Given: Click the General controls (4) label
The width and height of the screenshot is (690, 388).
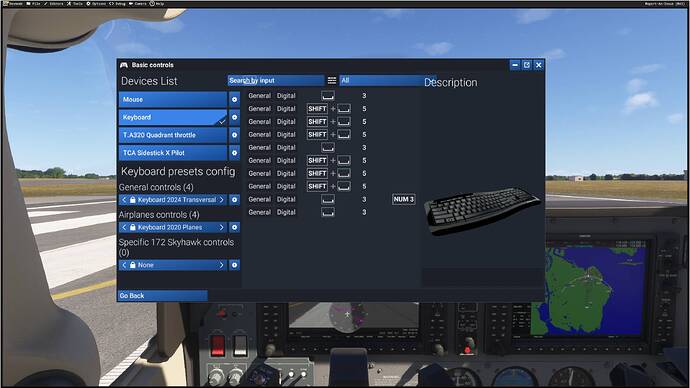Looking at the screenshot, I should (156, 187).
